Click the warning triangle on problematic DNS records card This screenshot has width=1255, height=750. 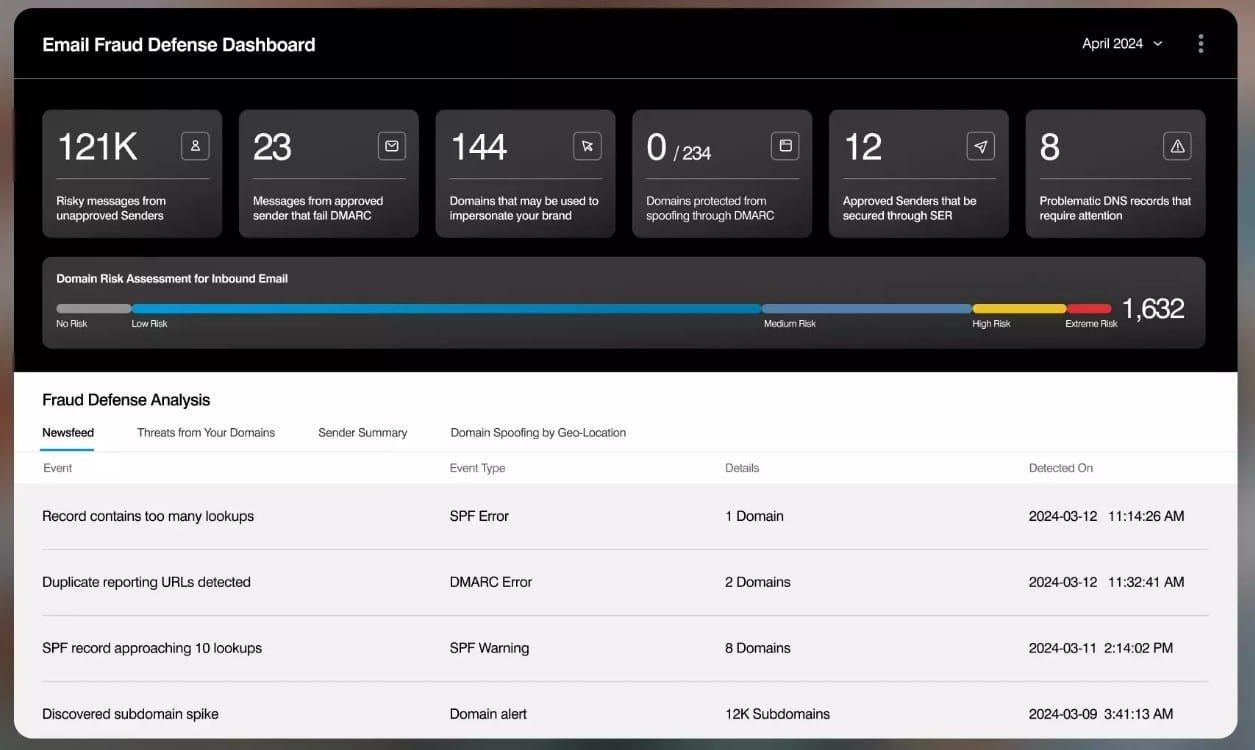1177,145
